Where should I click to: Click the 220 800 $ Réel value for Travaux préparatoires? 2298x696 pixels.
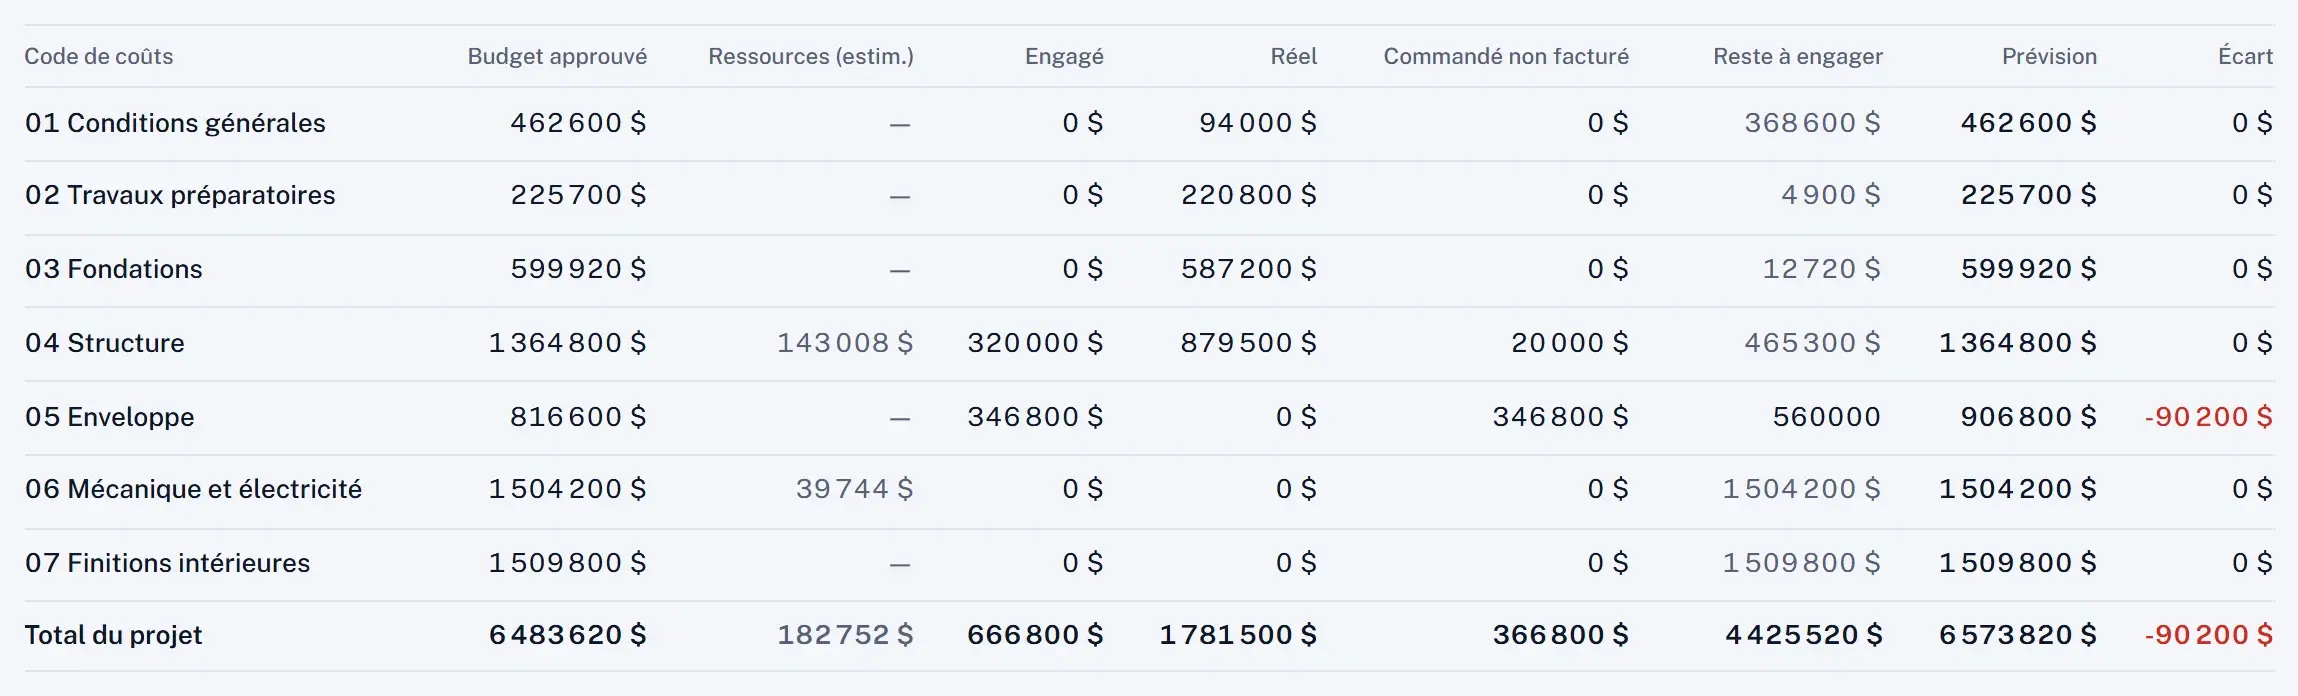click(1249, 195)
